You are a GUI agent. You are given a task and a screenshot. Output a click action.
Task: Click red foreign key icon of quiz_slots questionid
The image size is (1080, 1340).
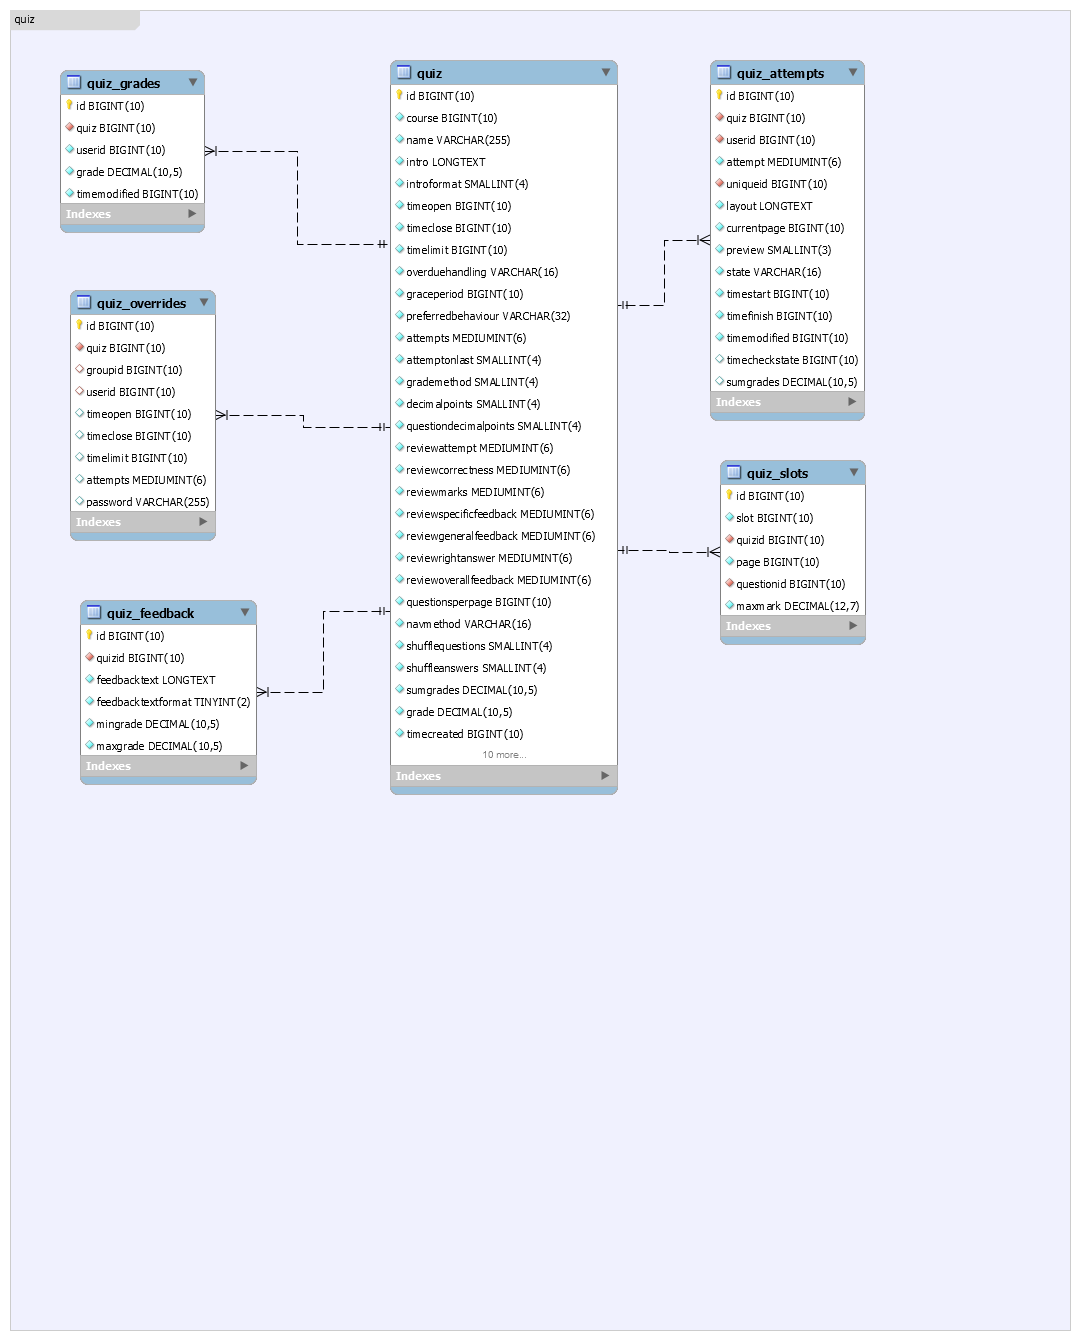730,583
